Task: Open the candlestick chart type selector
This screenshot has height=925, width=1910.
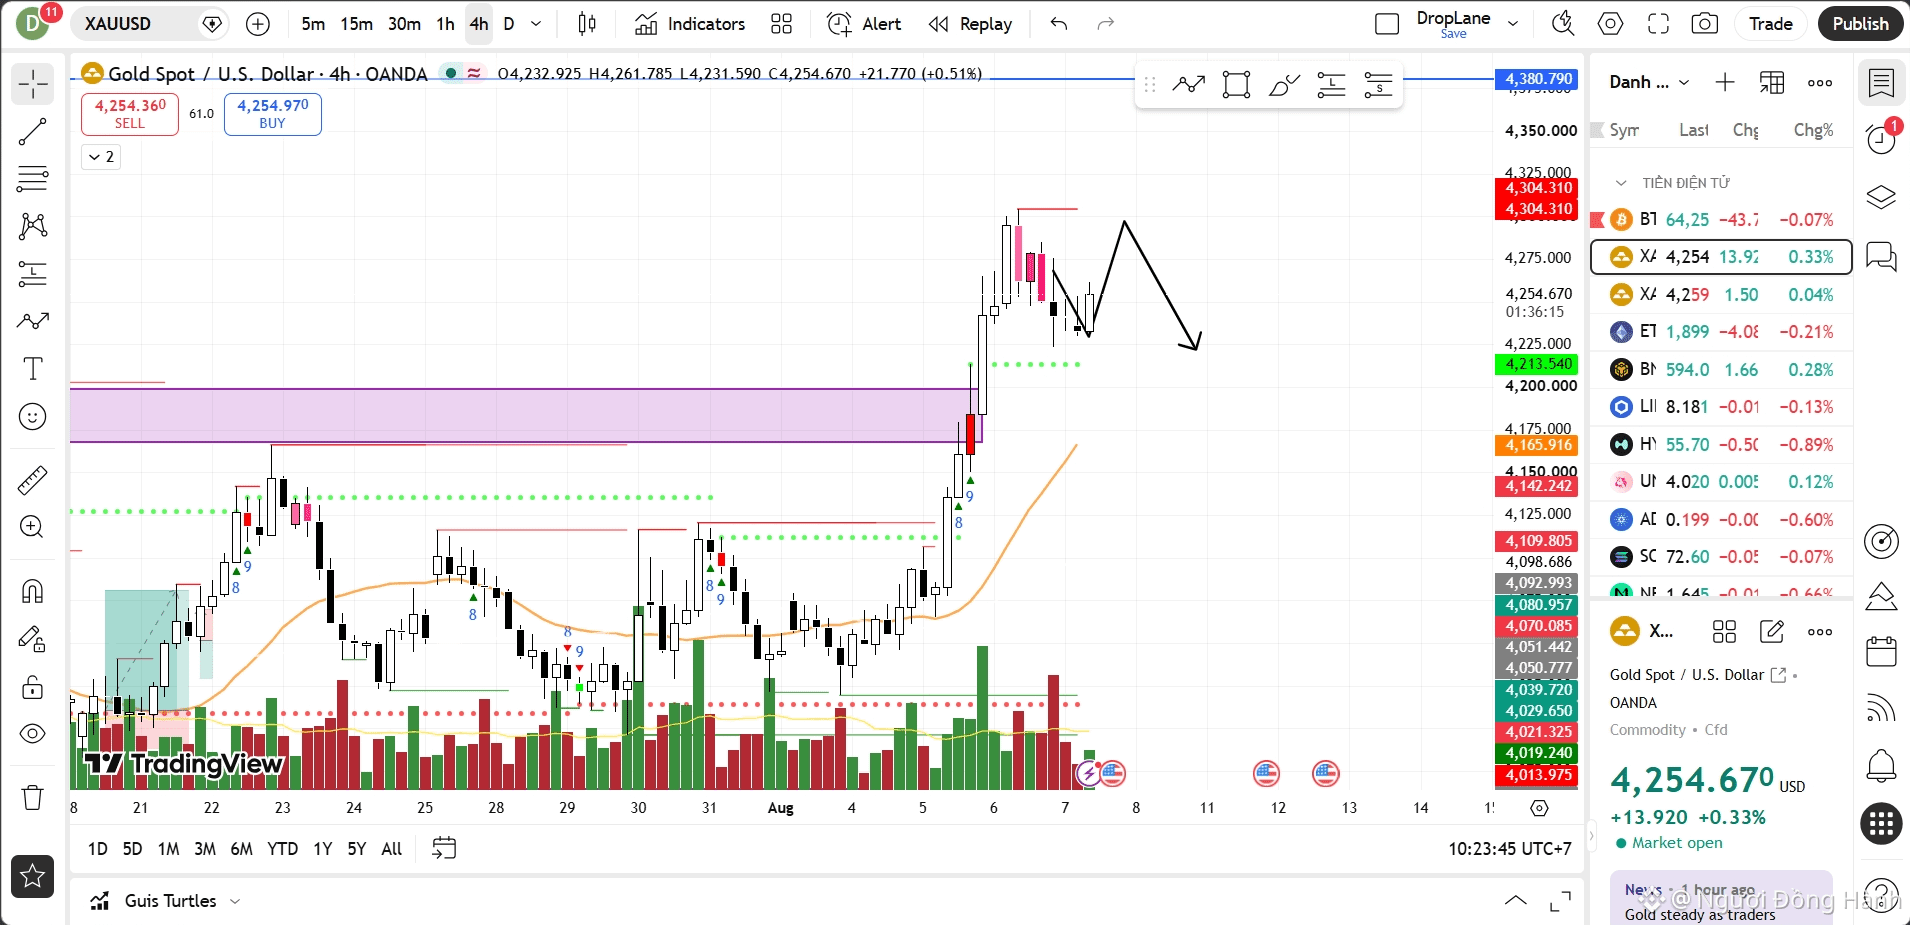Action: click(x=587, y=24)
